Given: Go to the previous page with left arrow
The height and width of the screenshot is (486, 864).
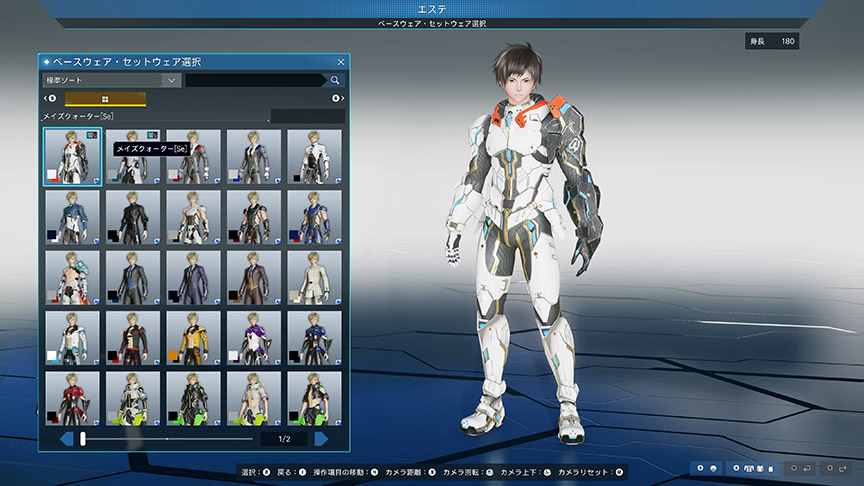Looking at the screenshot, I should [x=67, y=439].
